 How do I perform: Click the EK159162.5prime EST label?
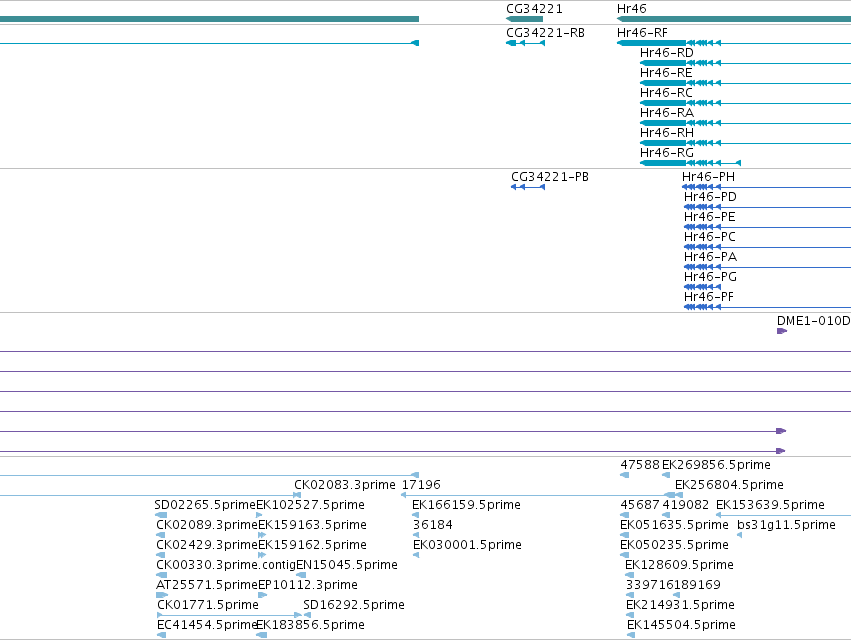coord(313,545)
